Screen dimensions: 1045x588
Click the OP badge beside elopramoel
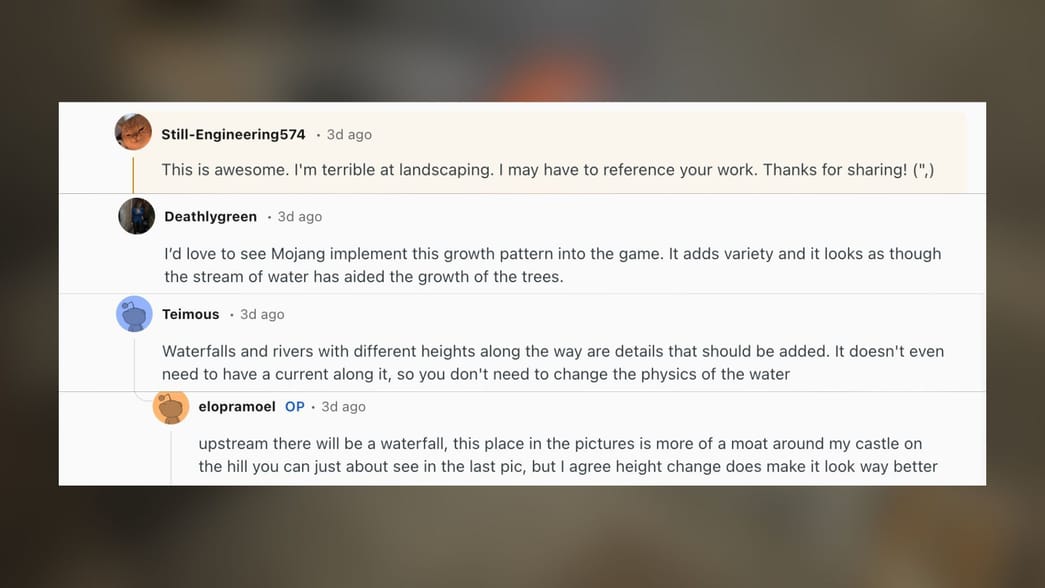click(294, 406)
